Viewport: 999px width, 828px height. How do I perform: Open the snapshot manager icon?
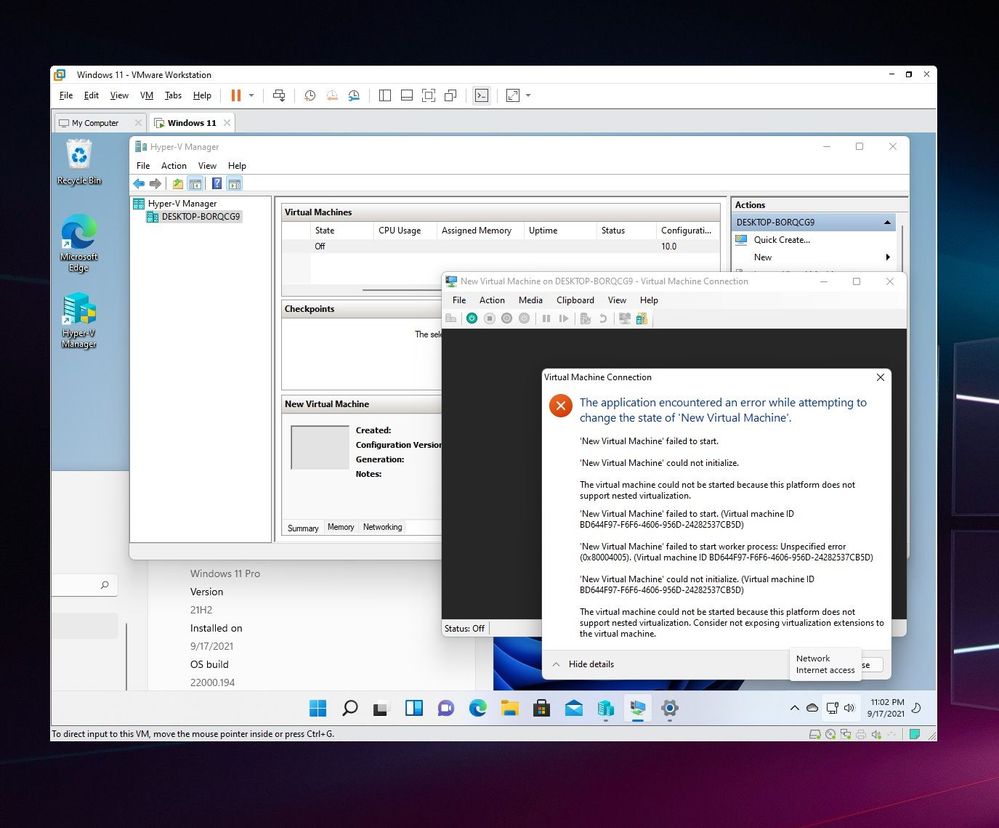(x=354, y=96)
